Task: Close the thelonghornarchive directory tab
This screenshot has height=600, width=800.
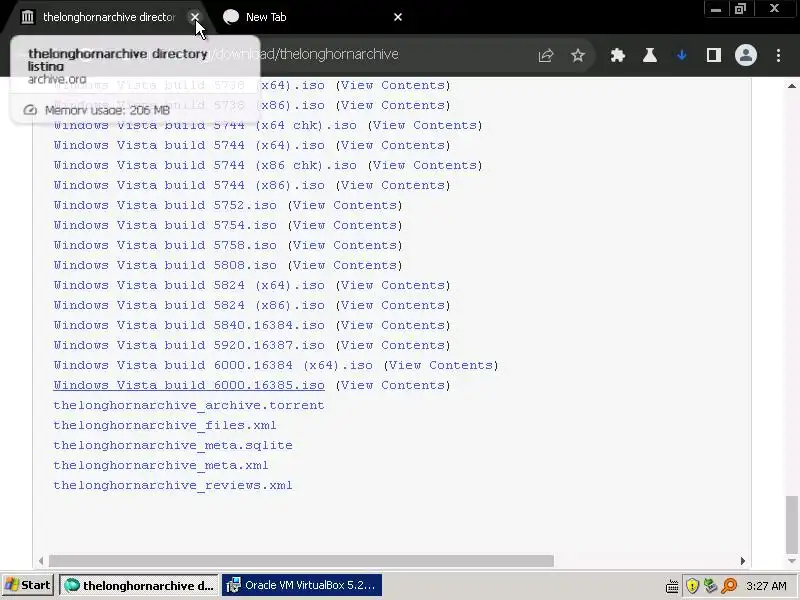Action: pyautogui.click(x=195, y=17)
